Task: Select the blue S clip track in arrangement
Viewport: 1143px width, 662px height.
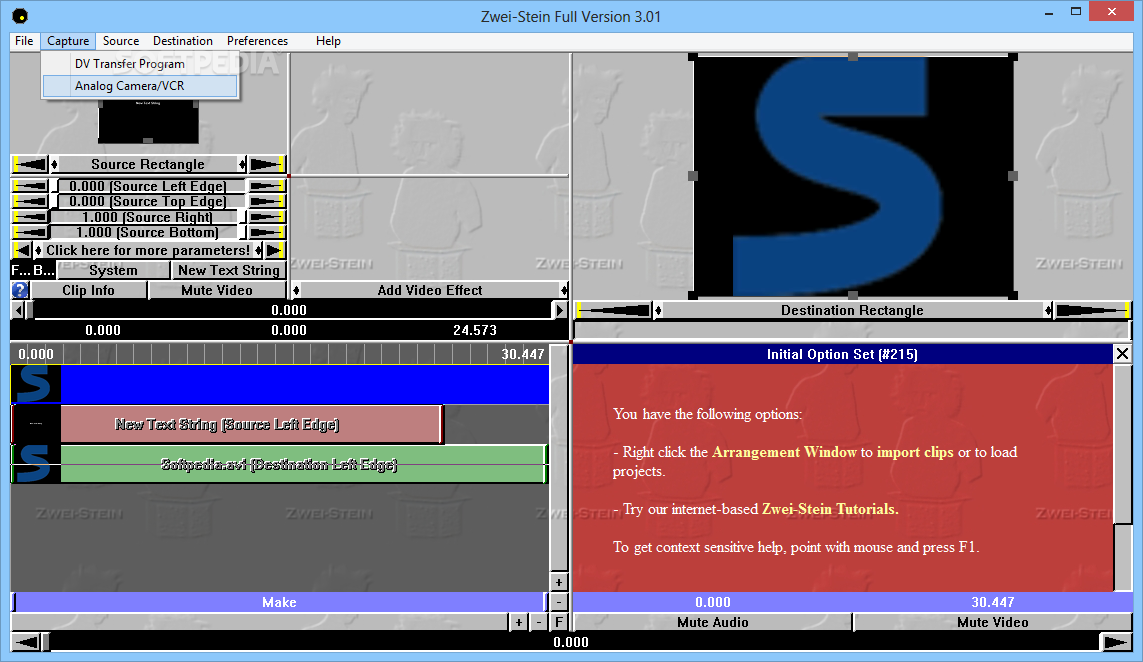Action: pos(280,384)
